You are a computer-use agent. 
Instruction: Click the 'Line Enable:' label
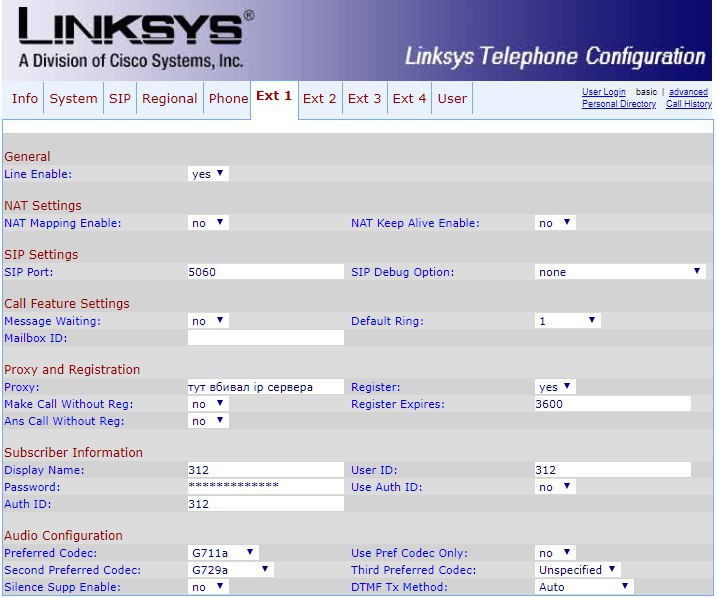pyautogui.click(x=38, y=174)
